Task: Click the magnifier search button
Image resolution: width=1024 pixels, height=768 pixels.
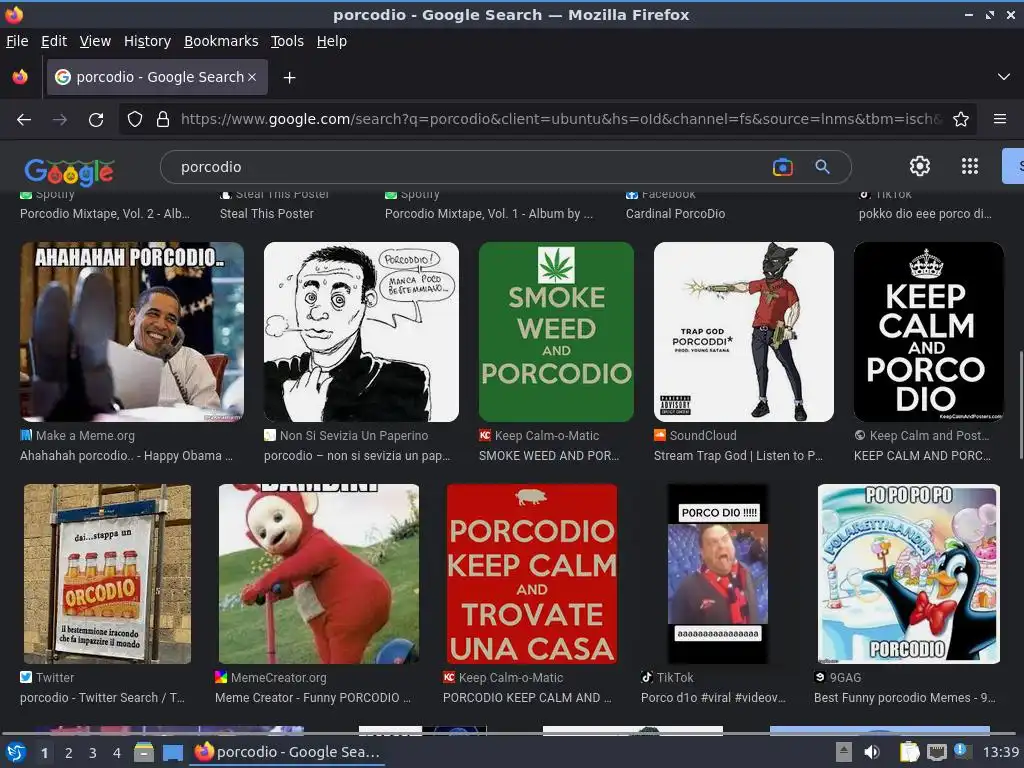Action: [822, 167]
